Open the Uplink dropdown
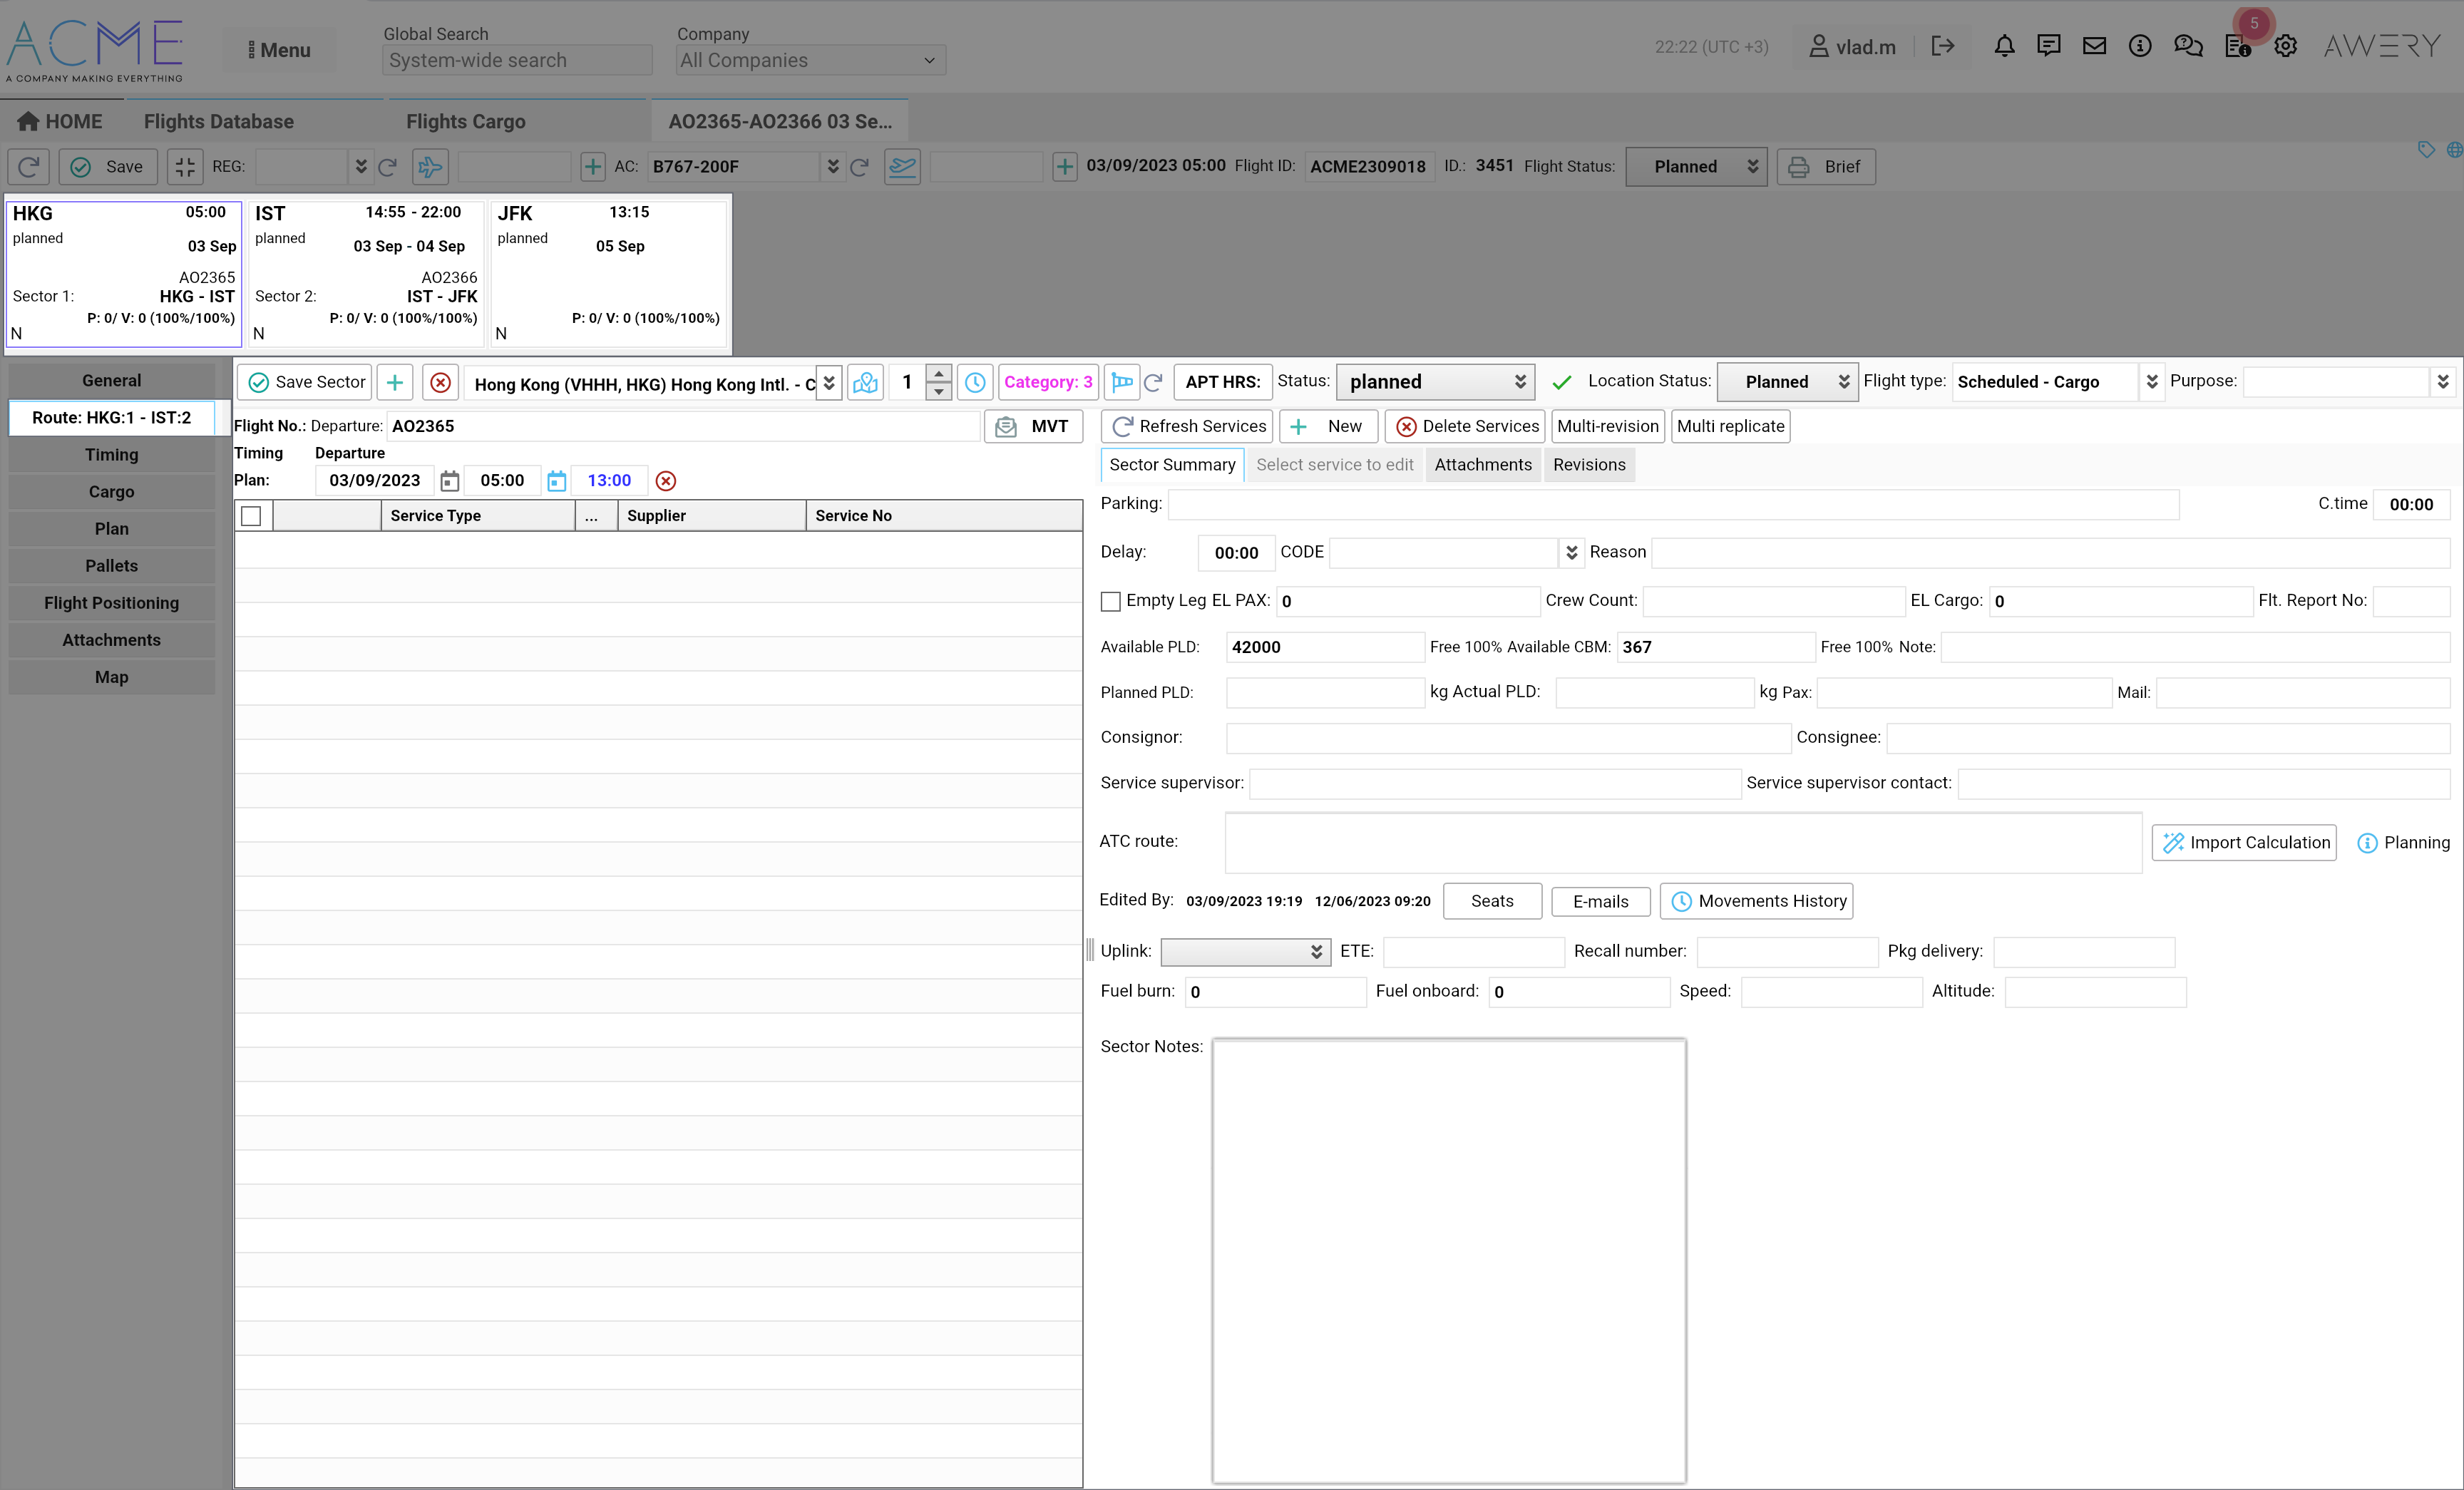The height and width of the screenshot is (1490, 2464). pyautogui.click(x=1245, y=952)
